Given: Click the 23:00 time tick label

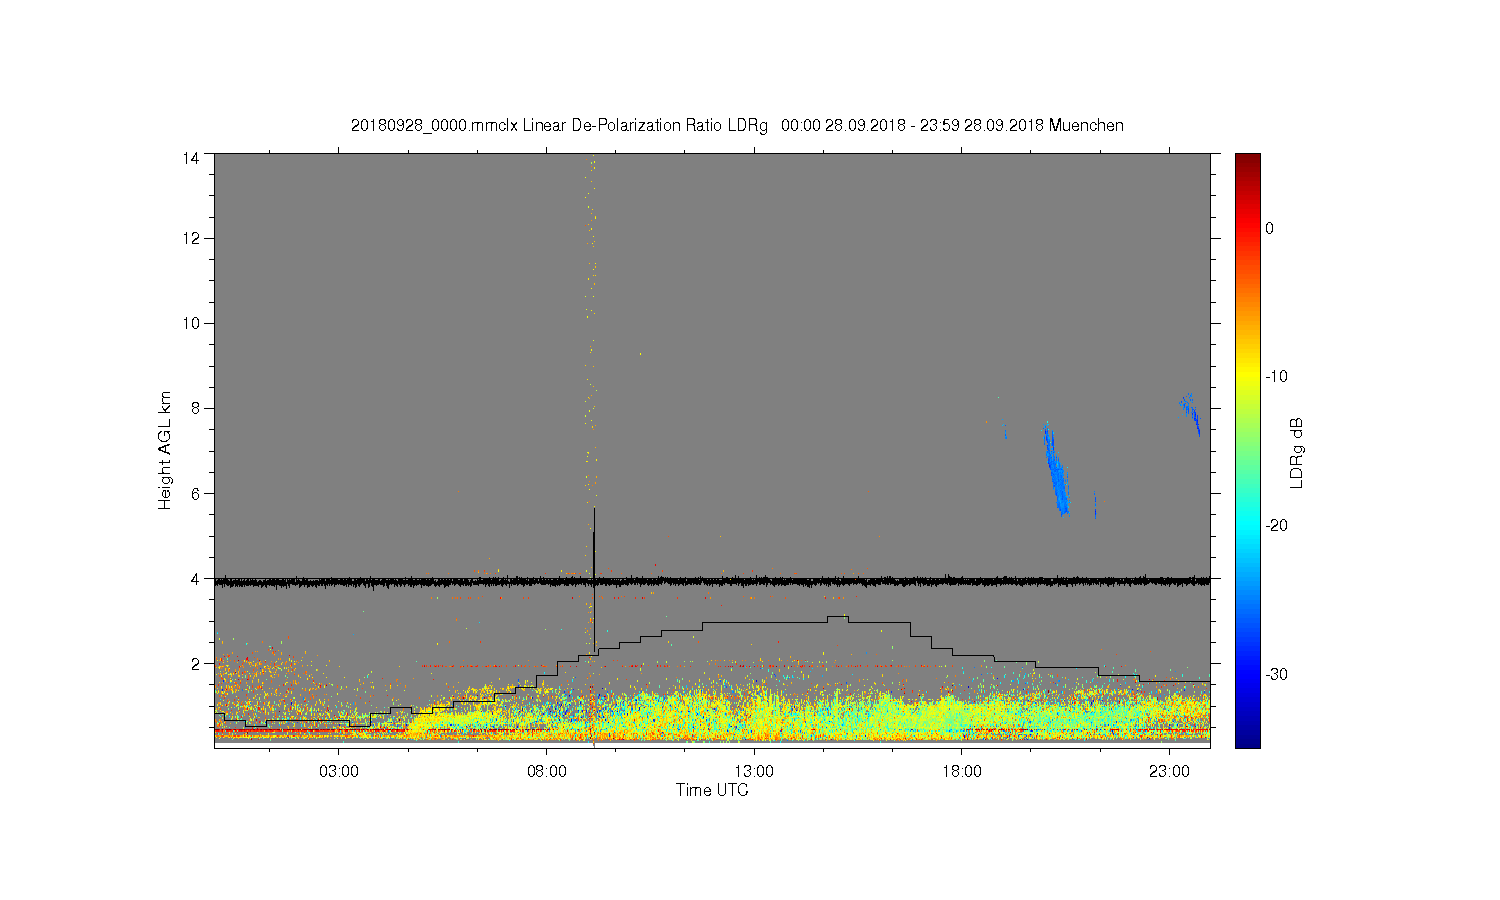Looking at the screenshot, I should [x=1169, y=772].
